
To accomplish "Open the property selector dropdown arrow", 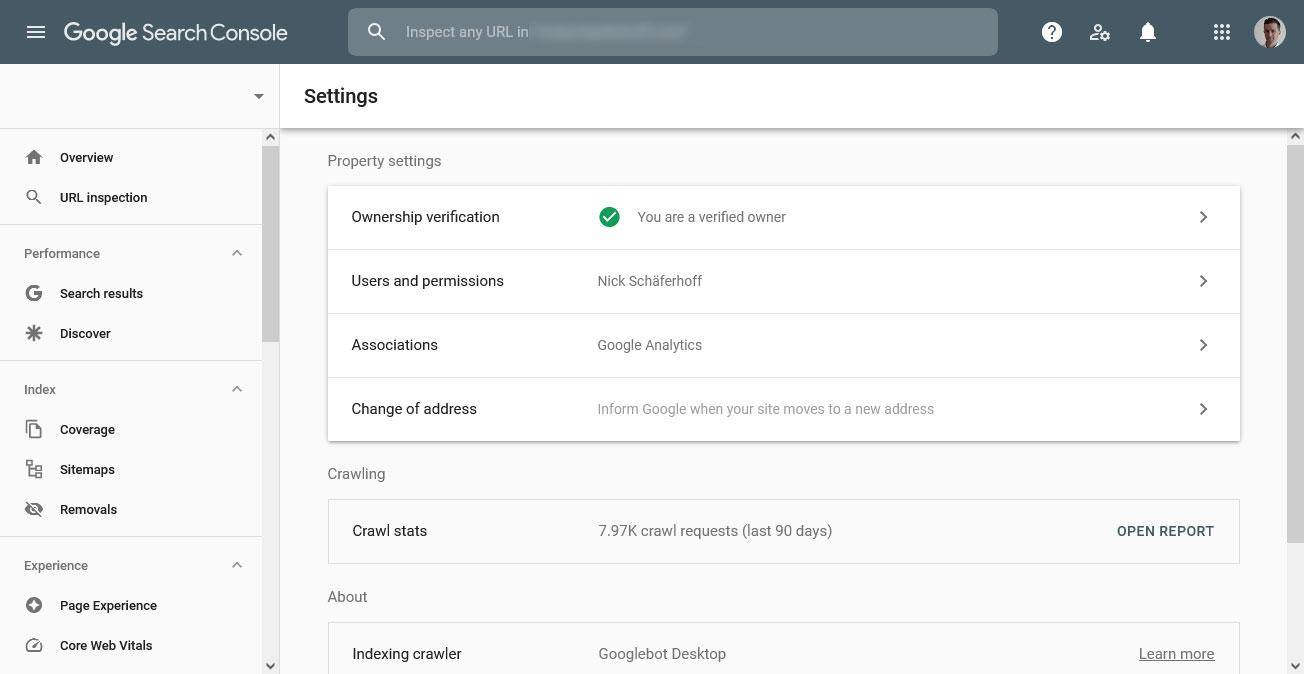I will (259, 96).
